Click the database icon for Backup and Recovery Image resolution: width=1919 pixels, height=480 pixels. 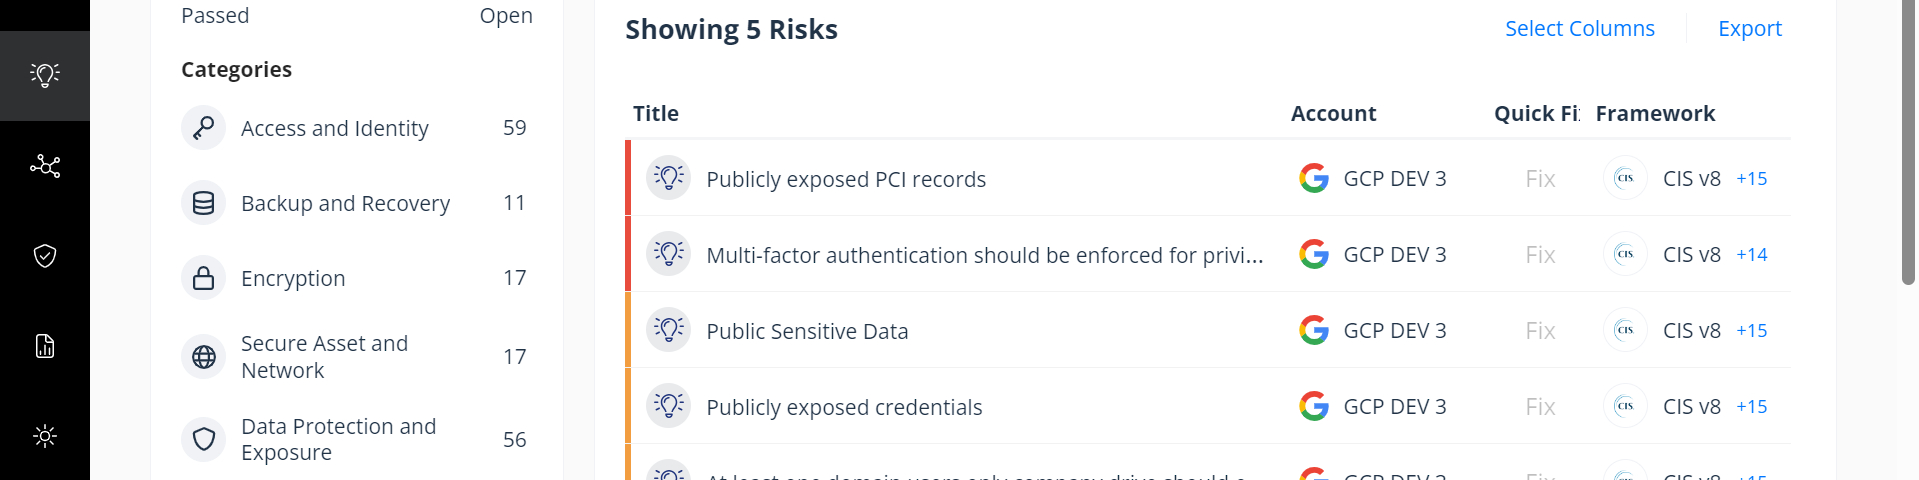coord(203,203)
